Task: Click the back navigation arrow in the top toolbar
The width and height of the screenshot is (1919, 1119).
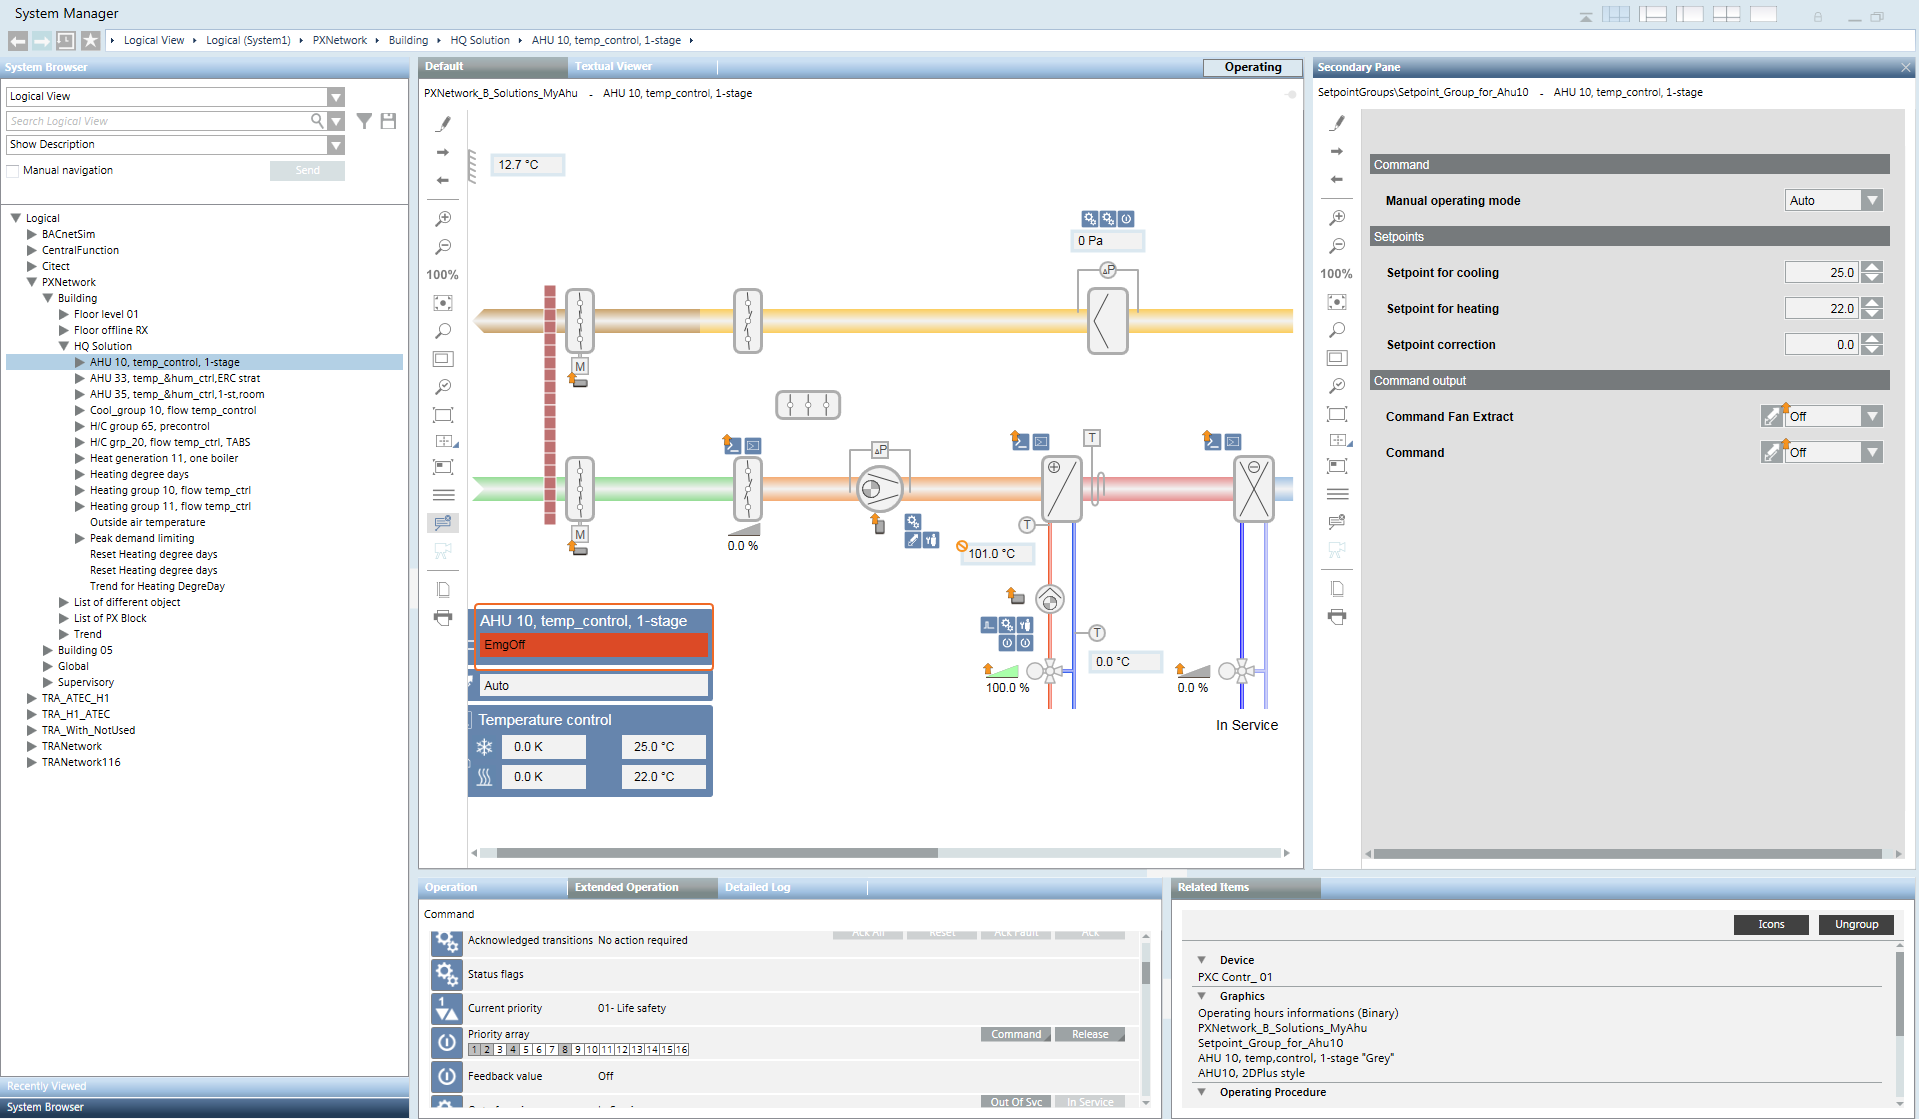Action: [x=18, y=41]
